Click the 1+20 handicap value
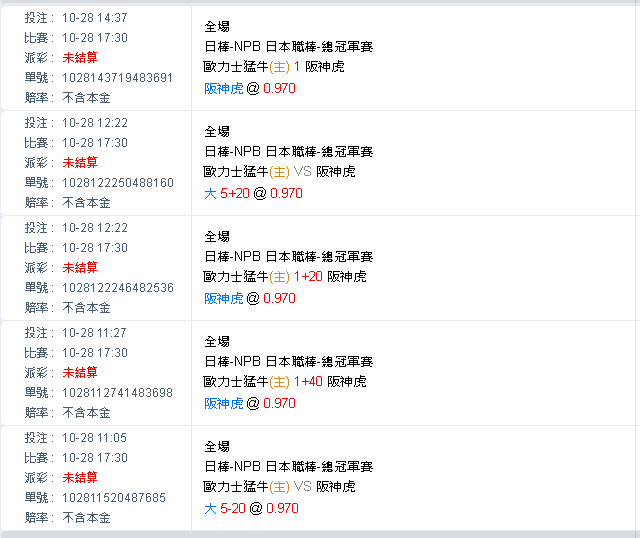Screen dimensions: 640x538 point(308,276)
